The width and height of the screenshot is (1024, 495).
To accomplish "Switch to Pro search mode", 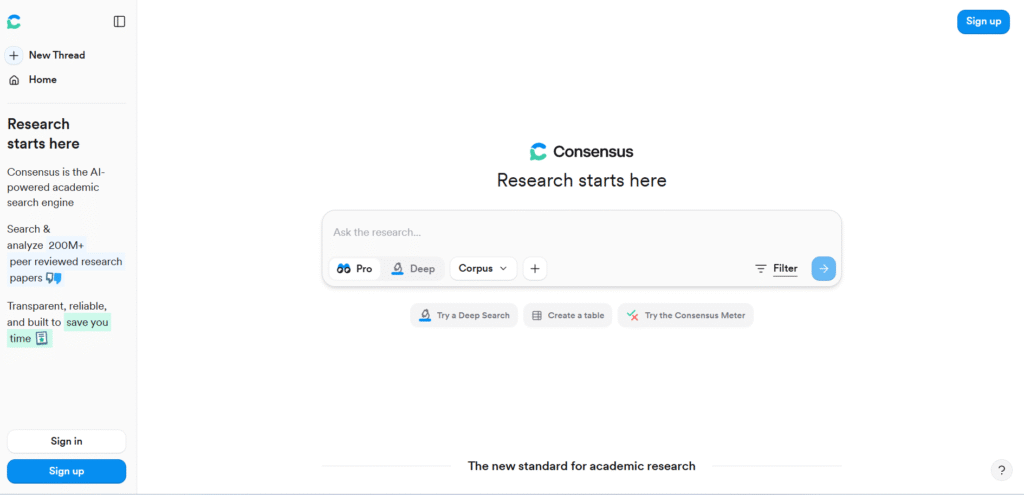I will (x=355, y=269).
